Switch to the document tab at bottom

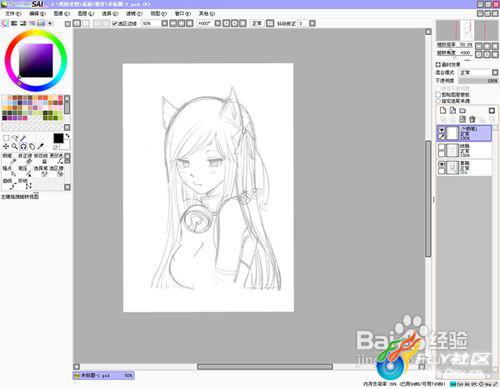103,376
